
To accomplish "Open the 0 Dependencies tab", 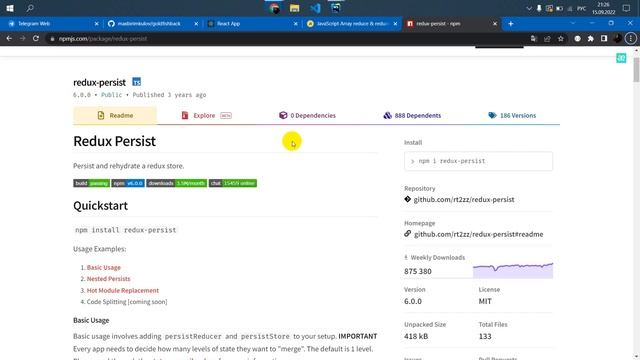I will point(307,116).
